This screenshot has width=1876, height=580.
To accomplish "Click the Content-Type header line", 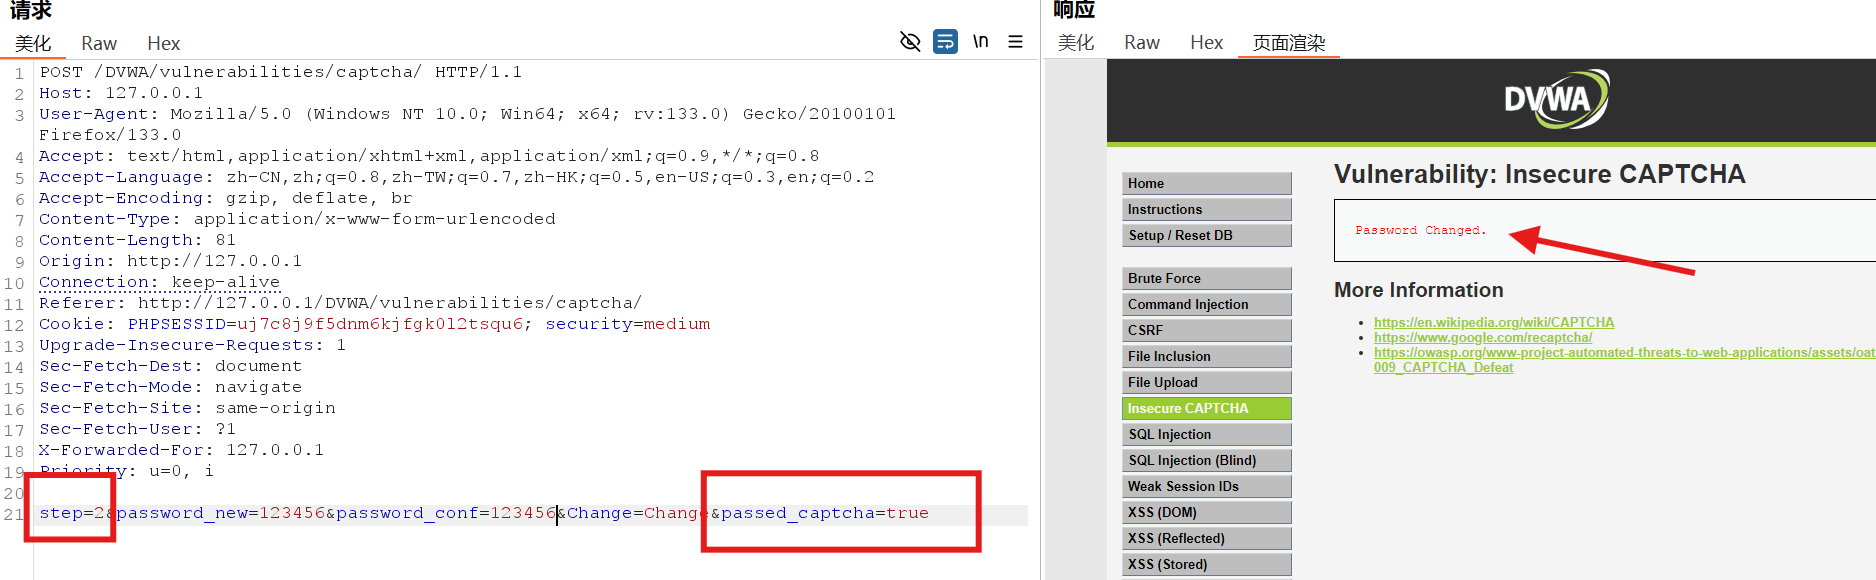I will click(x=297, y=219).
